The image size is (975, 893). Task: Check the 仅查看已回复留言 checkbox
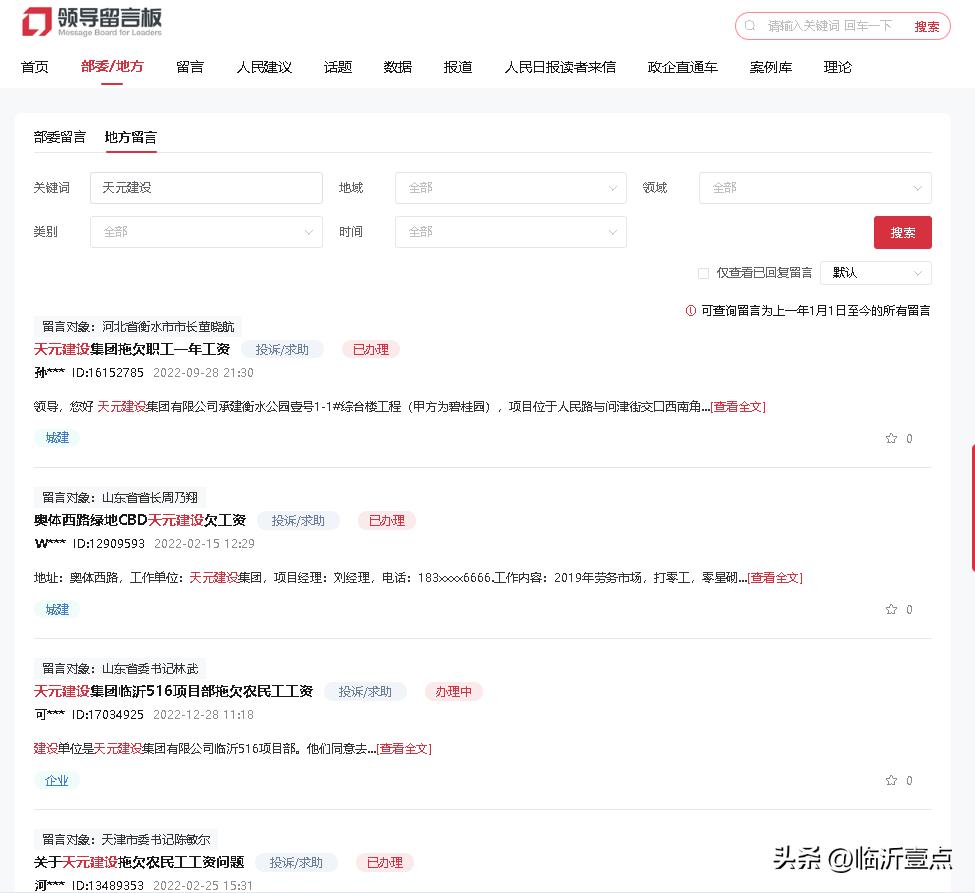pyautogui.click(x=703, y=273)
